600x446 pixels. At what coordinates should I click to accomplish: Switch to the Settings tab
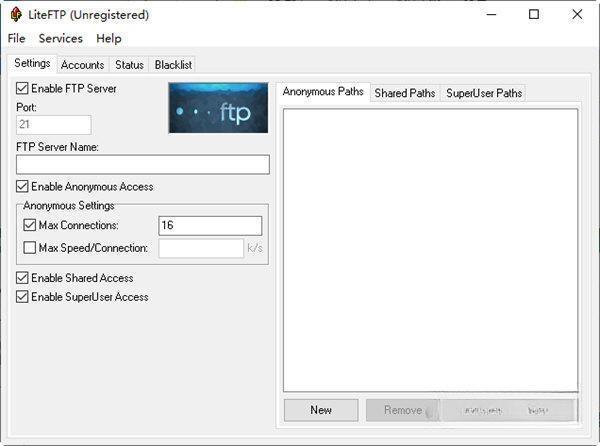[32, 63]
